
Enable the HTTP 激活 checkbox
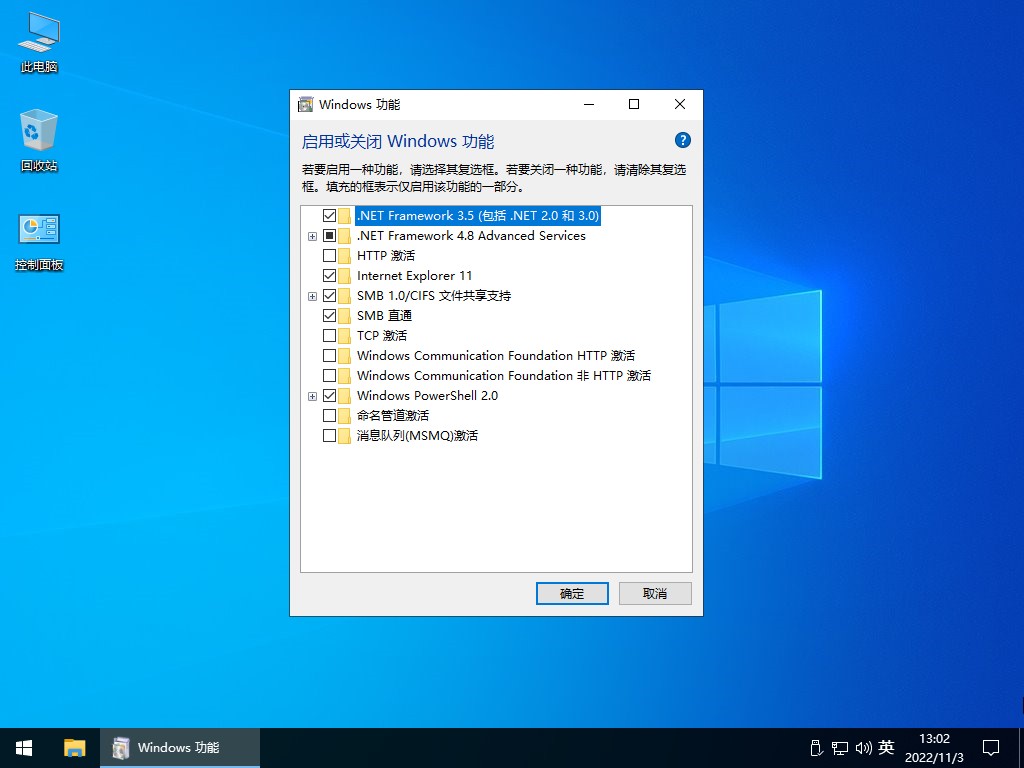[330, 256]
